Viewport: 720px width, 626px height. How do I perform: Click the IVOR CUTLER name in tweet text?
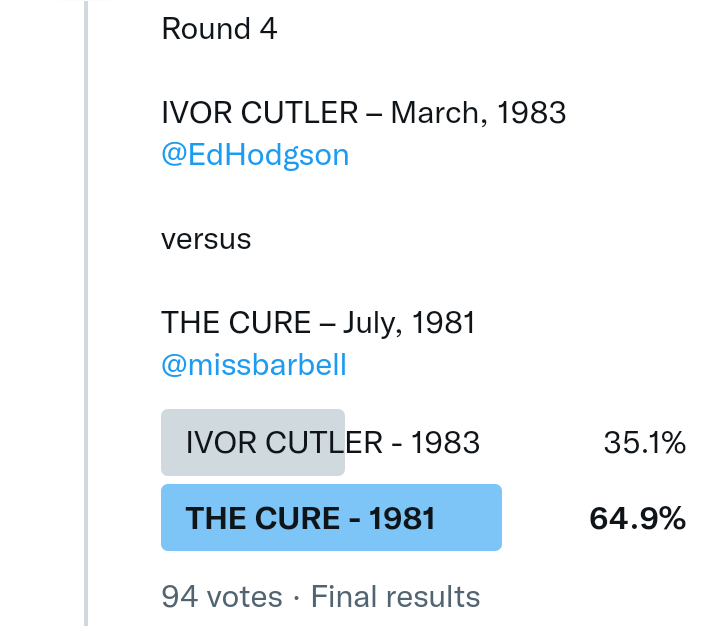click(x=258, y=113)
